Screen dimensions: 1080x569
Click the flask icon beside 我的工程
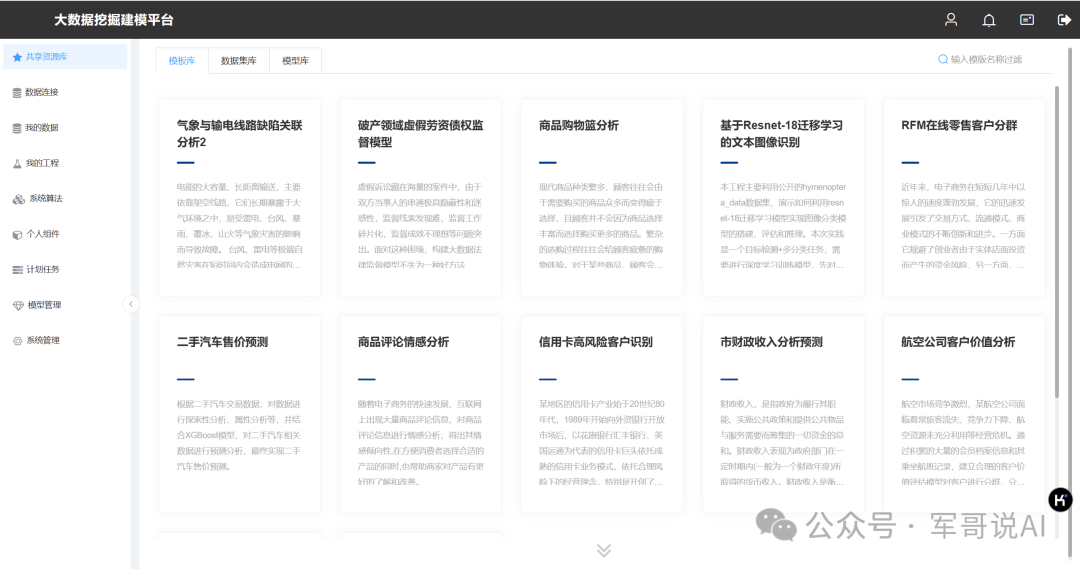(17, 163)
